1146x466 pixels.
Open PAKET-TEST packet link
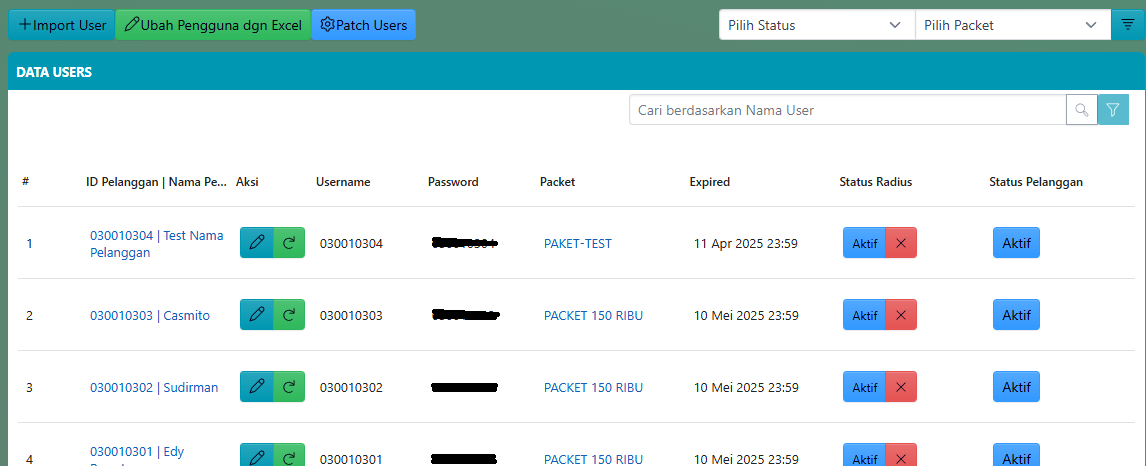(x=577, y=243)
